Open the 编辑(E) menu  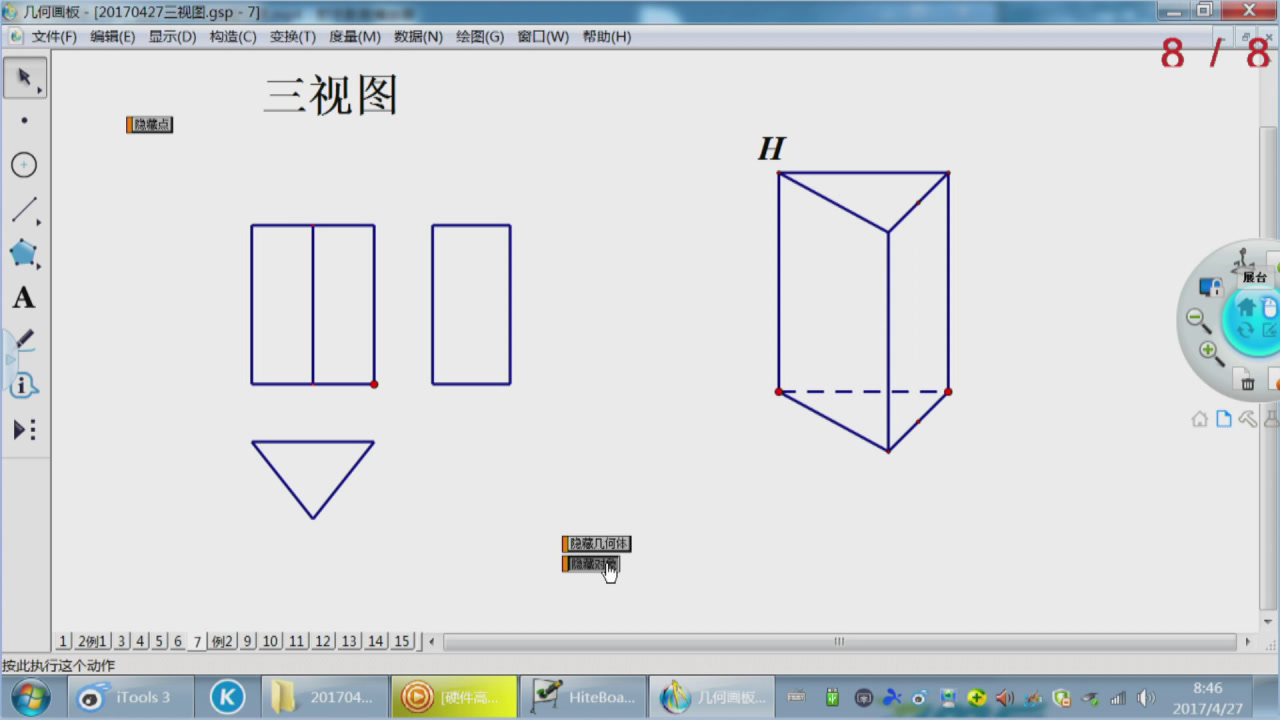click(x=112, y=36)
